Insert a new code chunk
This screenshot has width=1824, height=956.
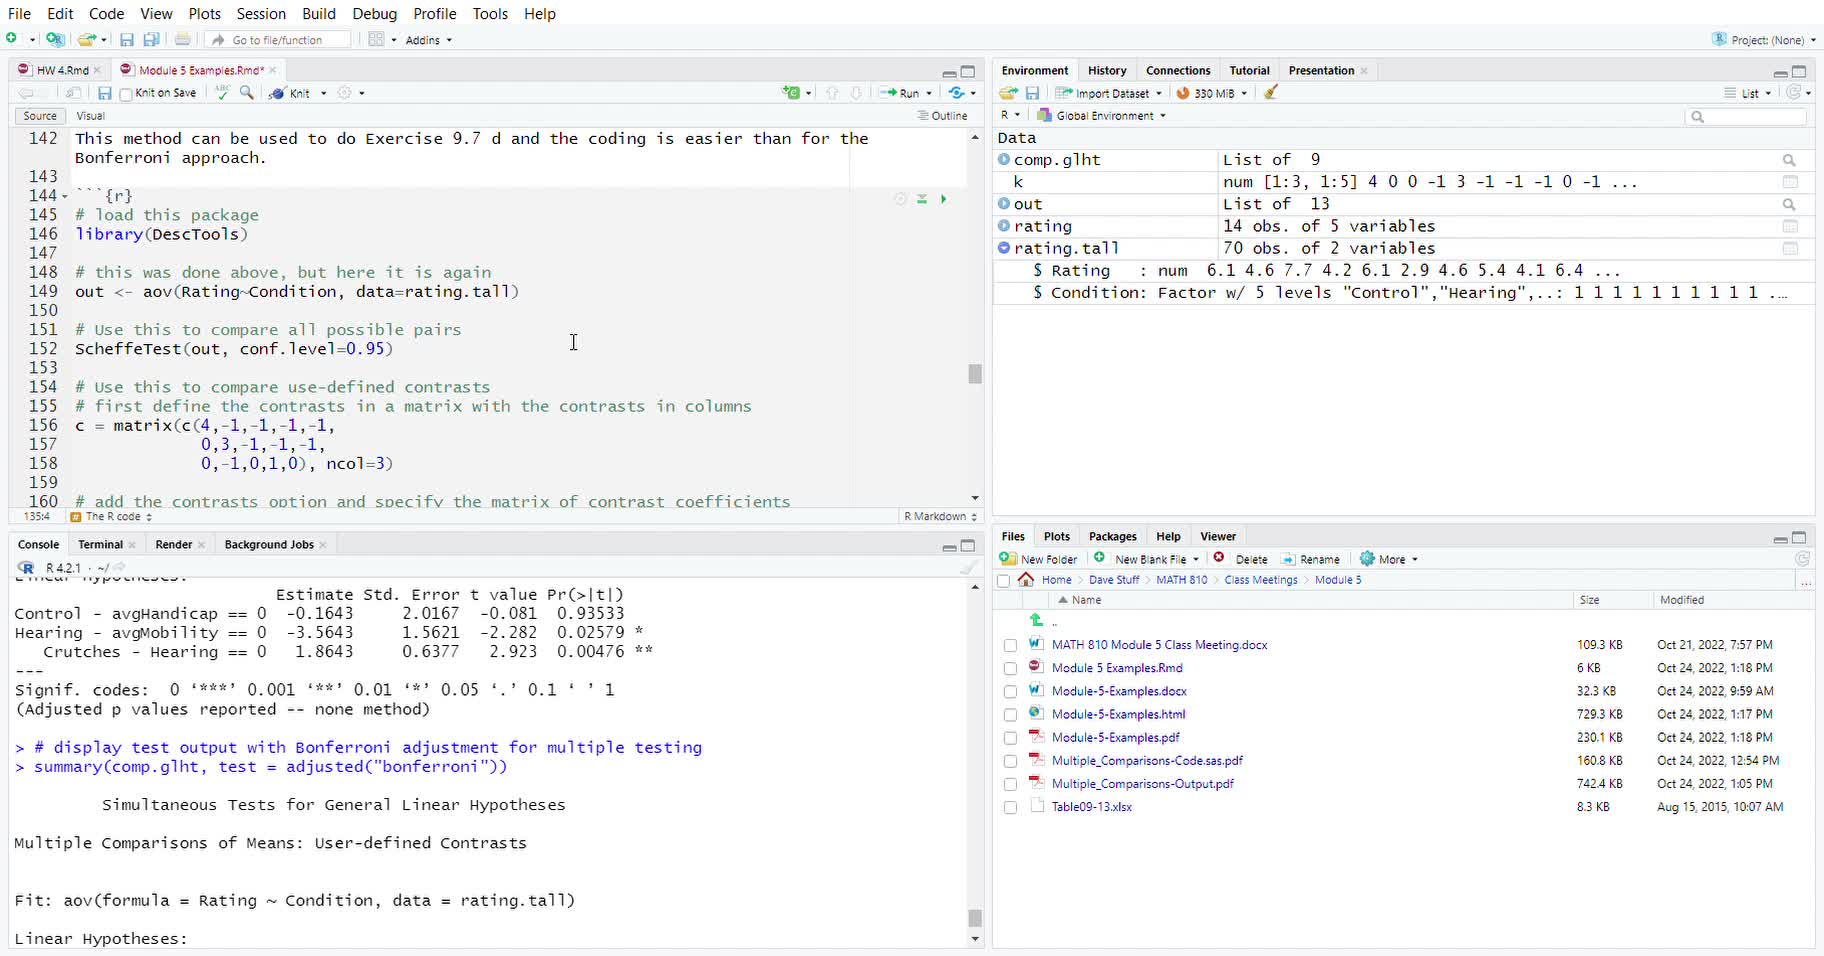click(792, 93)
